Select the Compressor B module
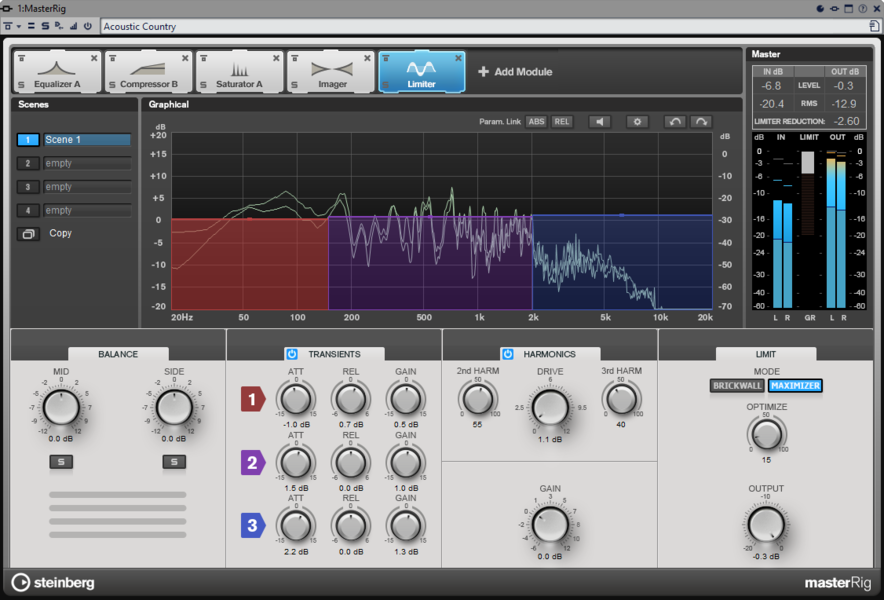The height and width of the screenshot is (600, 884). click(148, 72)
